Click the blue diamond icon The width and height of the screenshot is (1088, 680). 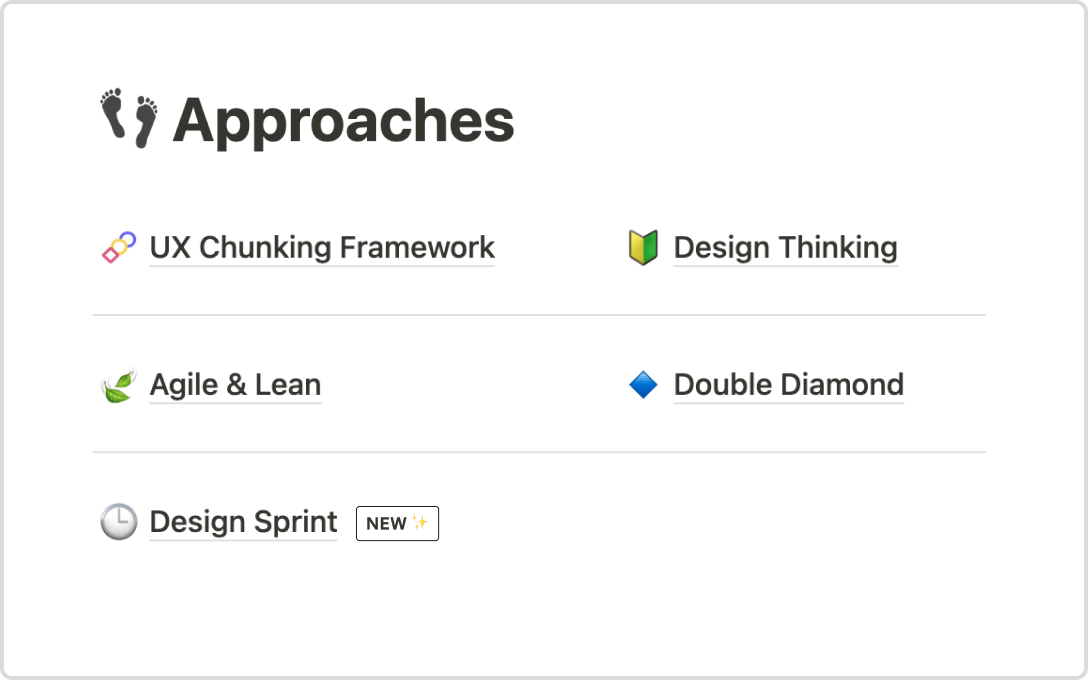point(643,385)
